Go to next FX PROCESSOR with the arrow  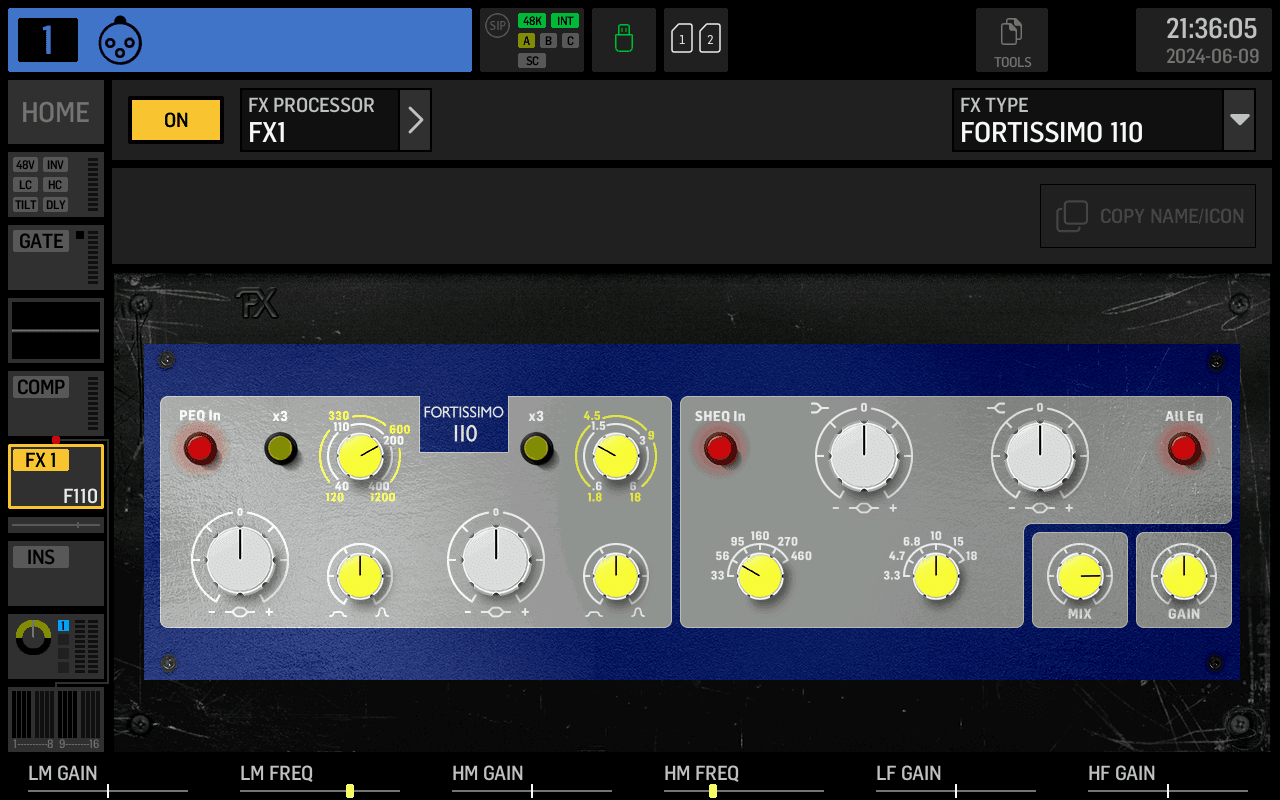point(415,120)
